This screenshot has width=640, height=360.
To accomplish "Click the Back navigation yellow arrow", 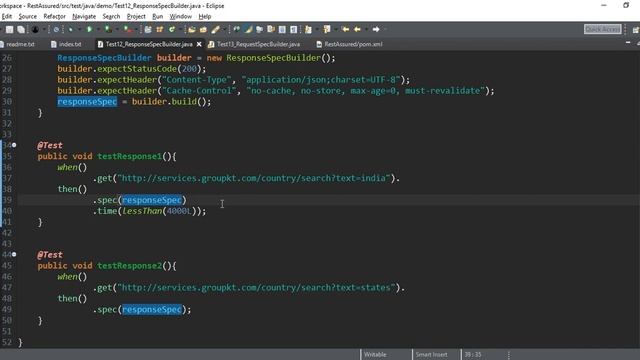I will (x=357, y=29).
